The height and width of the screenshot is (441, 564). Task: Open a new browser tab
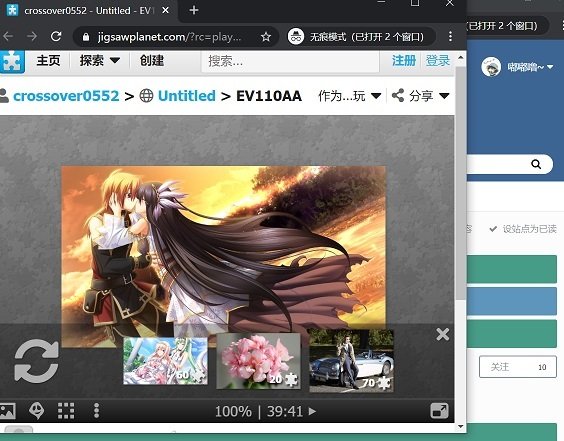click(194, 10)
